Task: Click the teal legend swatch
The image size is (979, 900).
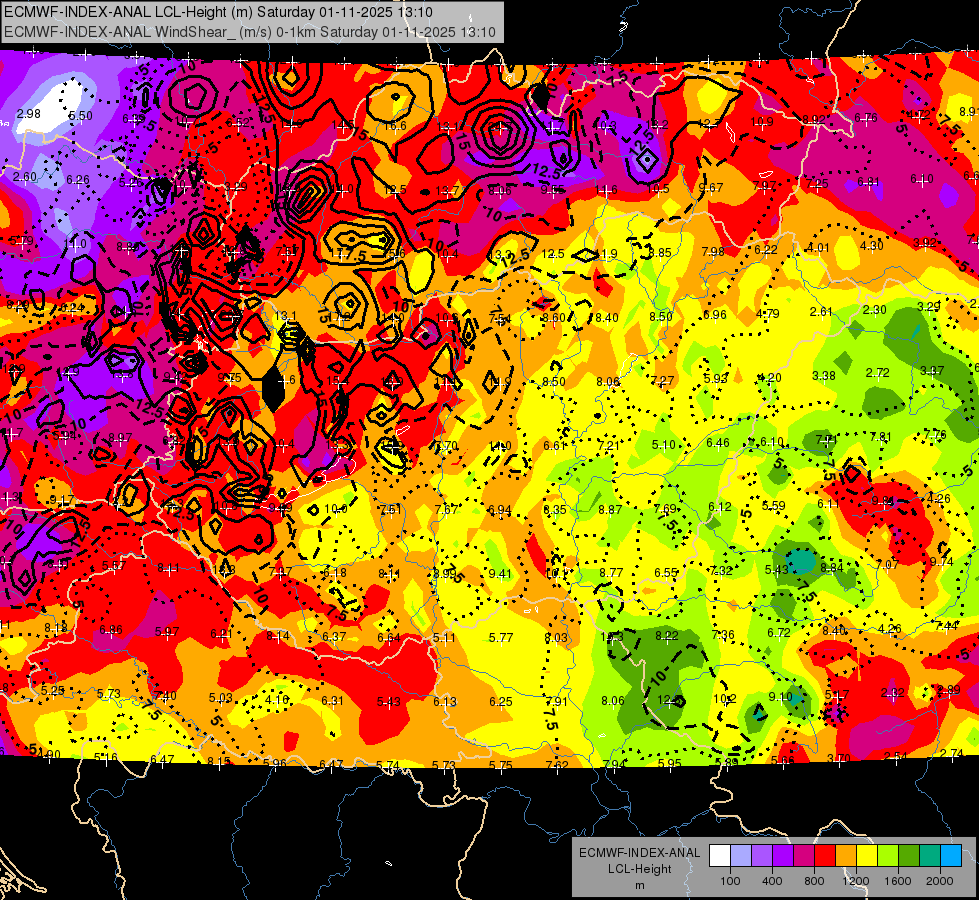Action: 929,856
